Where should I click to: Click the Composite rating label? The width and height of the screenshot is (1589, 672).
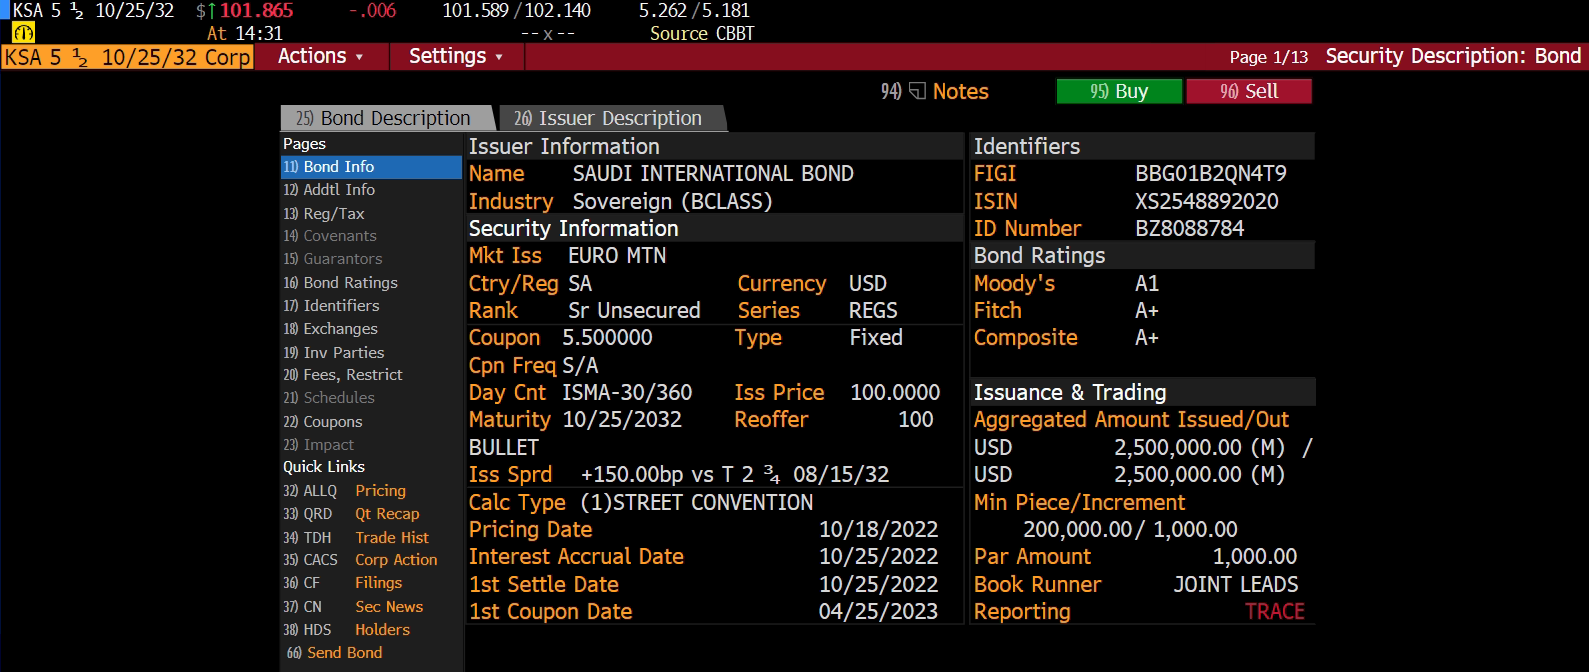(x=1026, y=338)
